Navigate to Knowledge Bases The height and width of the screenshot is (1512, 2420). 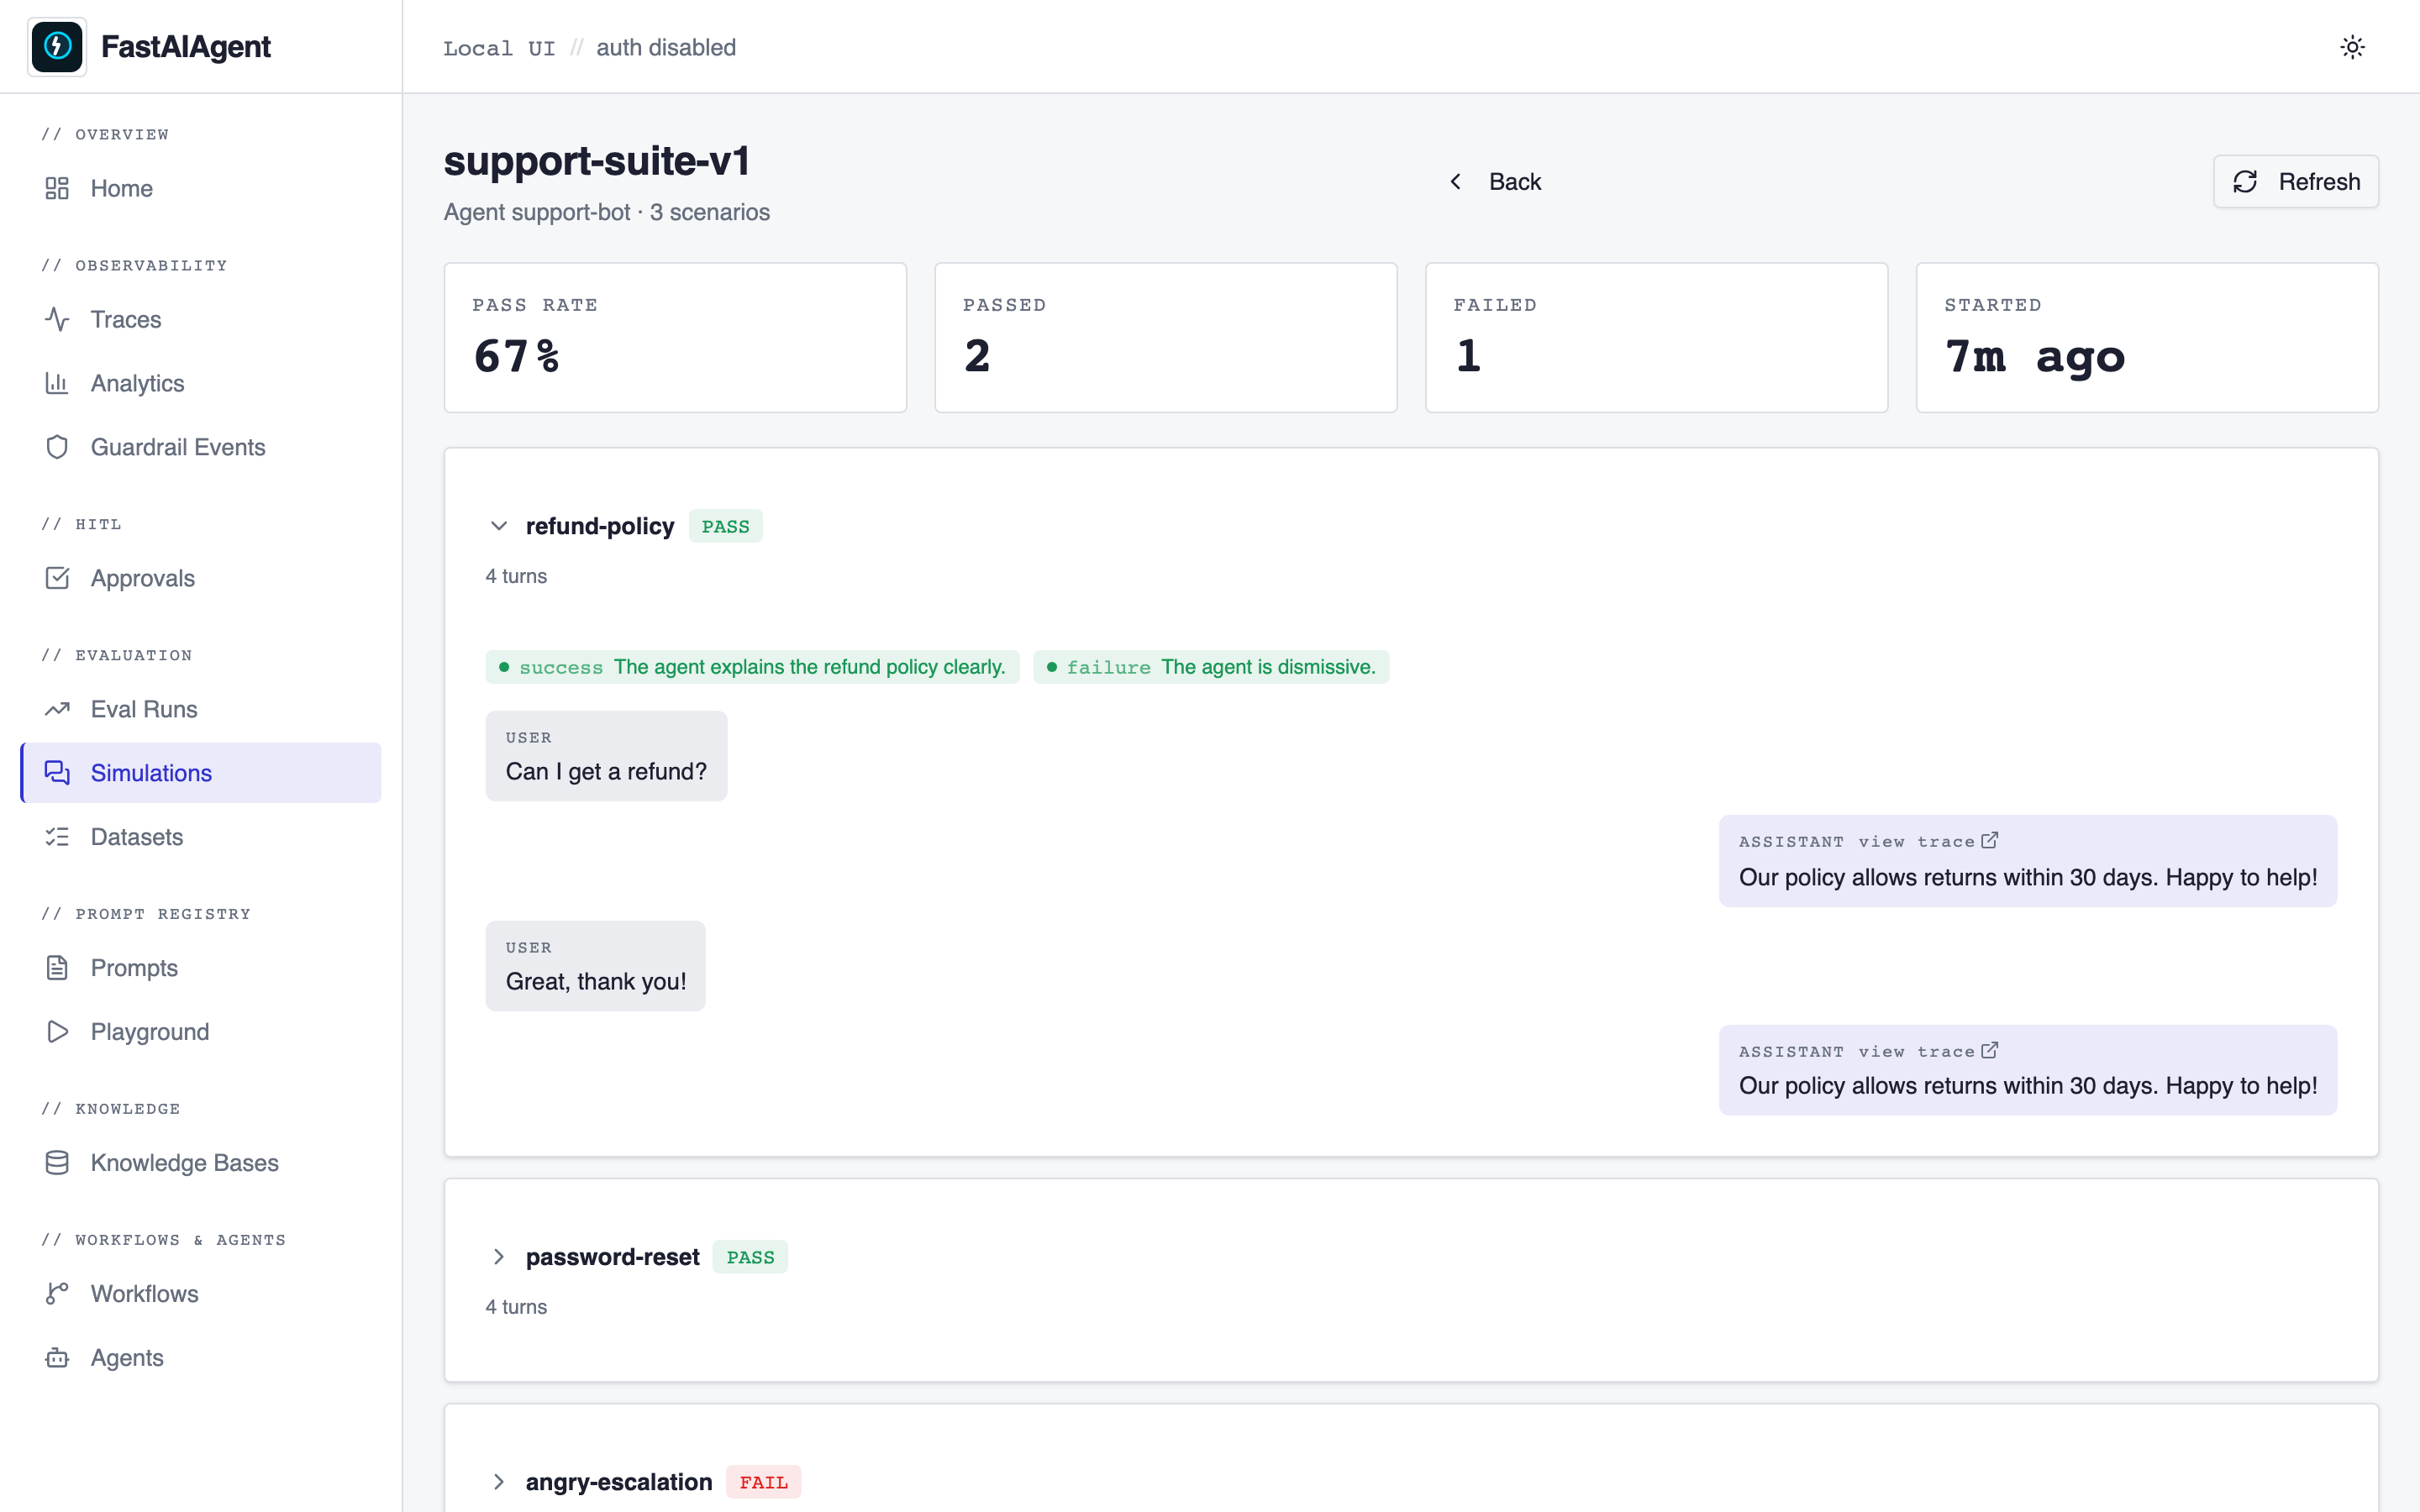pos(200,1163)
